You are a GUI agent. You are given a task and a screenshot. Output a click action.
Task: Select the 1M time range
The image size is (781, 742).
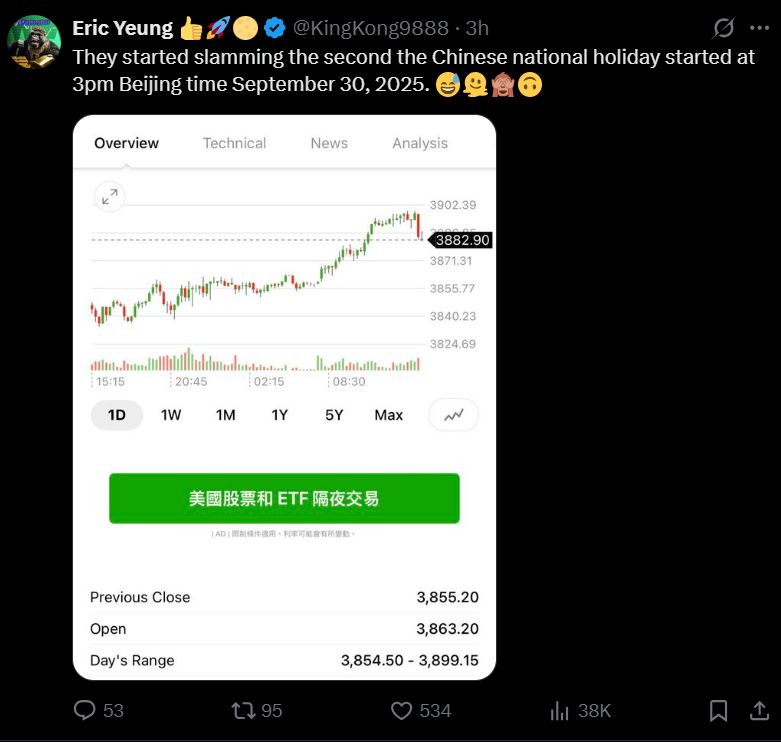[225, 414]
